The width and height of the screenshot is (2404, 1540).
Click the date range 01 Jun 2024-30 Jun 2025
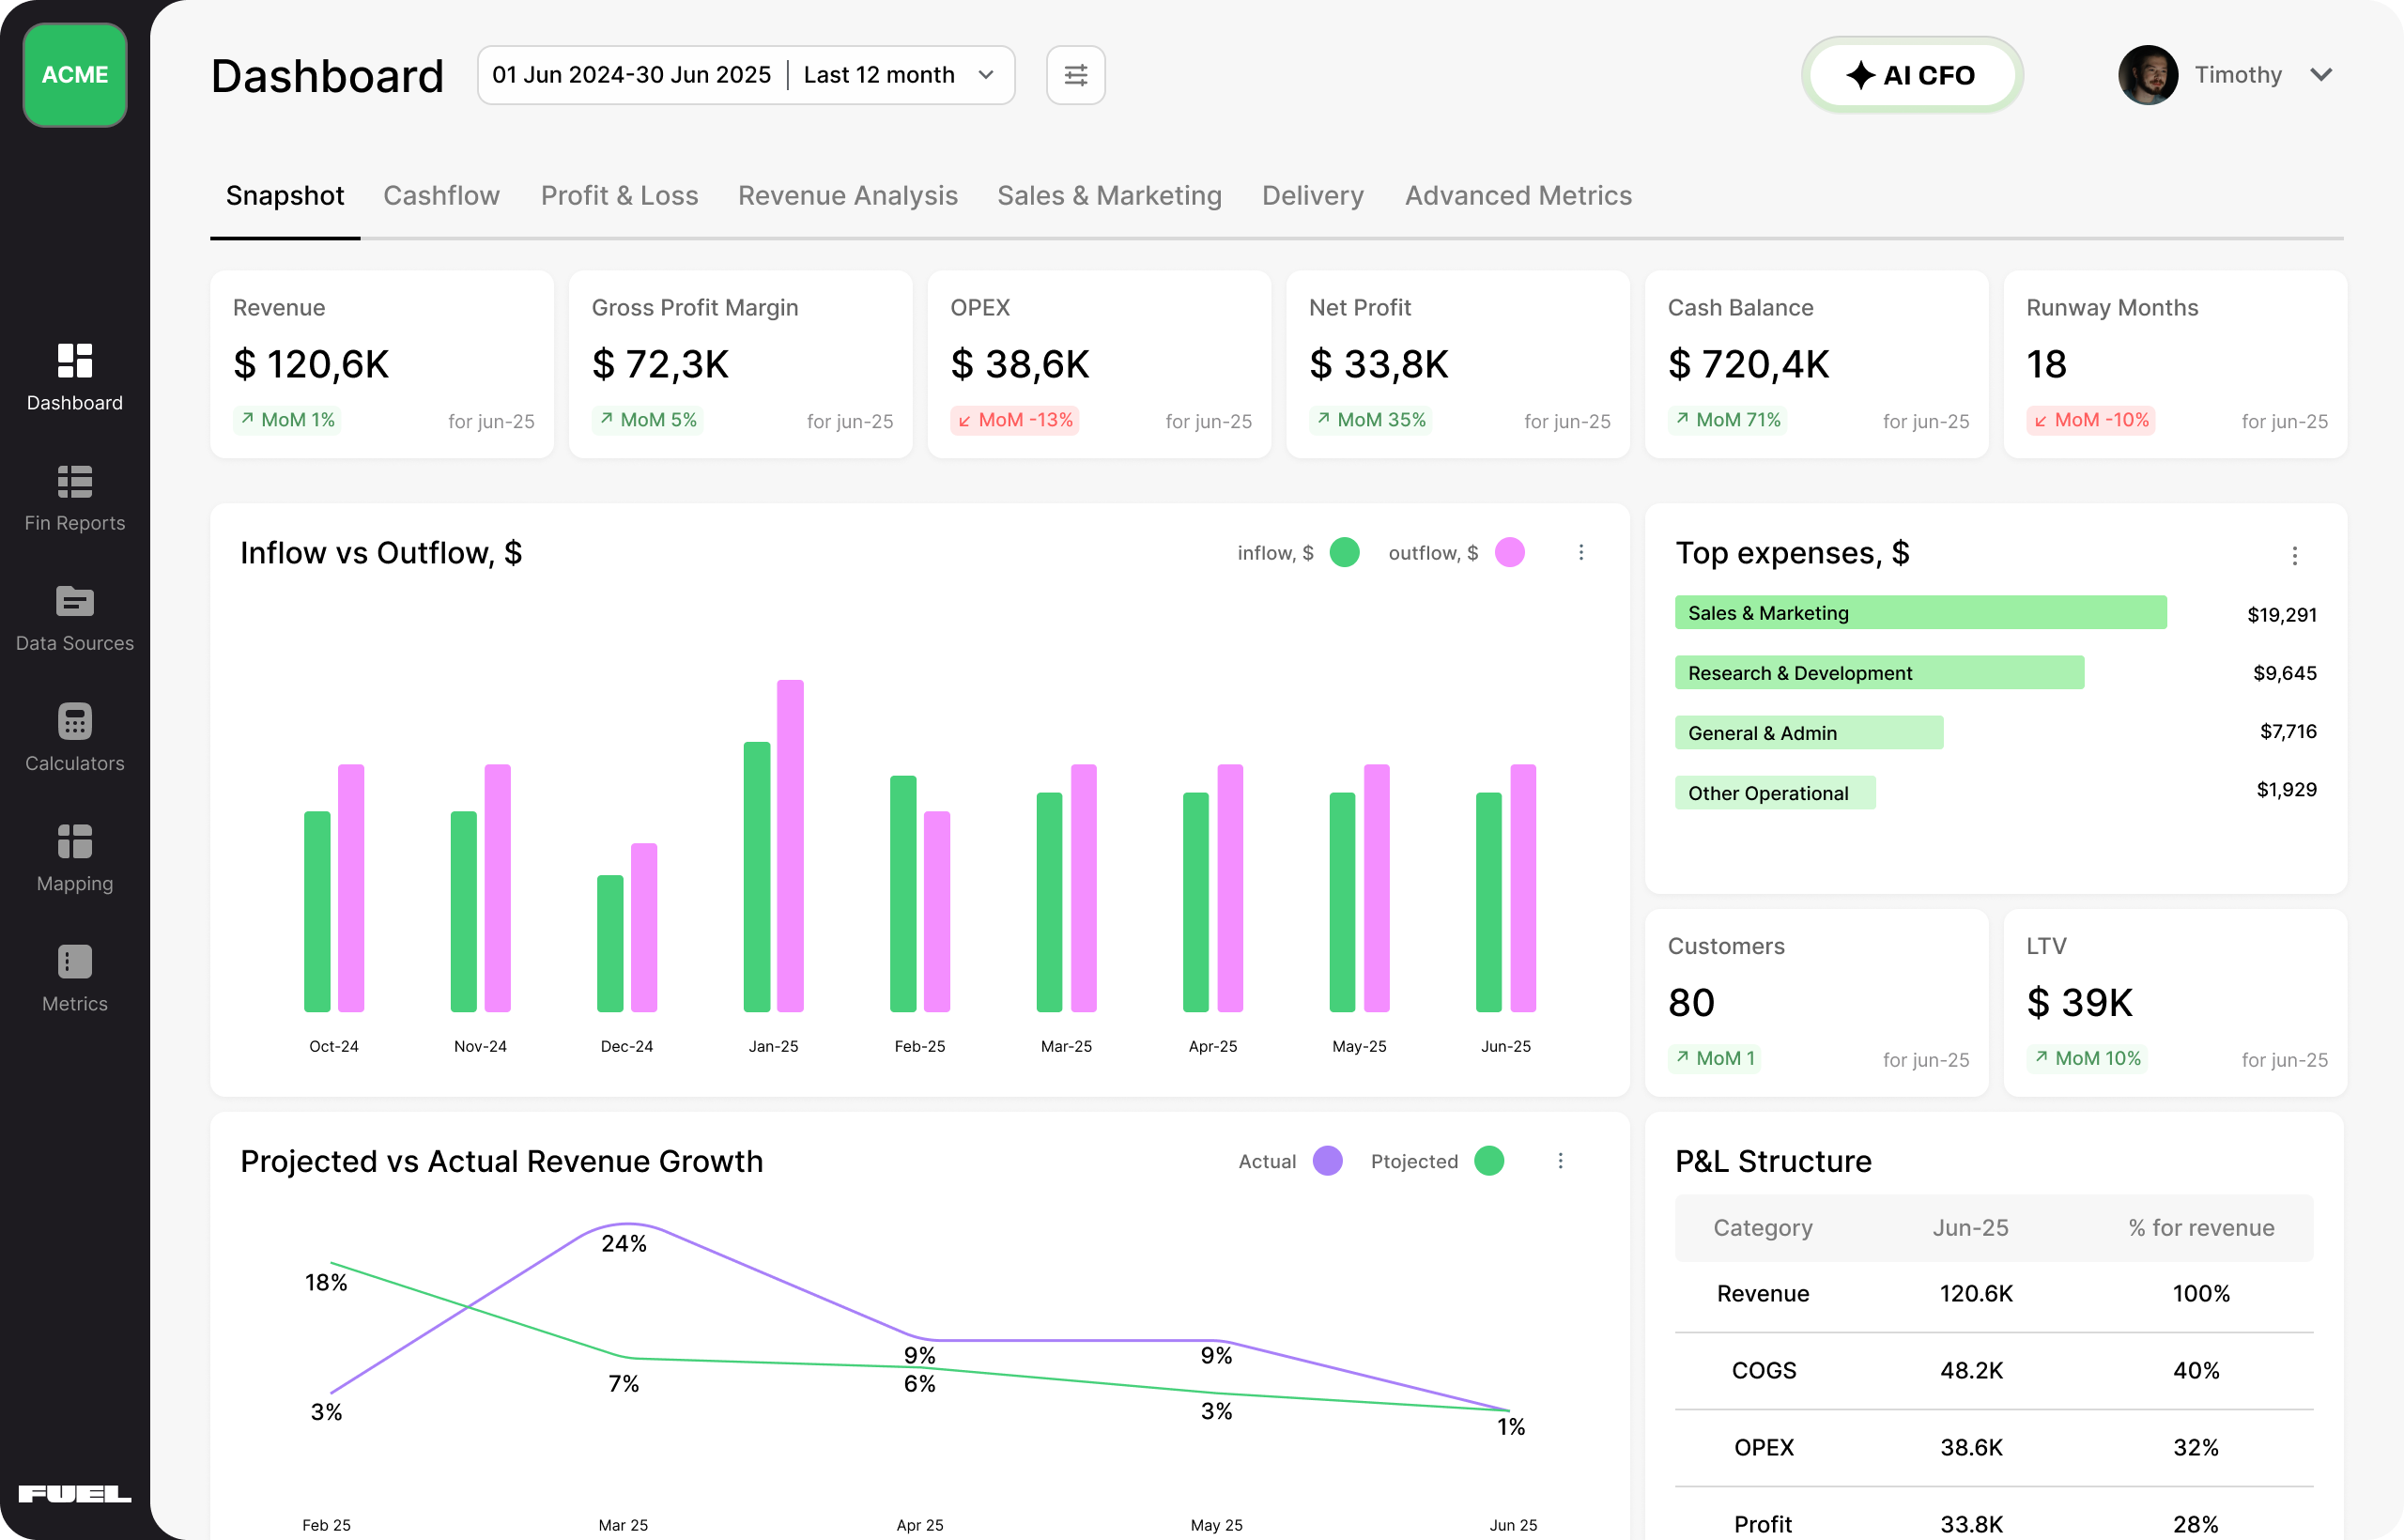(631, 75)
